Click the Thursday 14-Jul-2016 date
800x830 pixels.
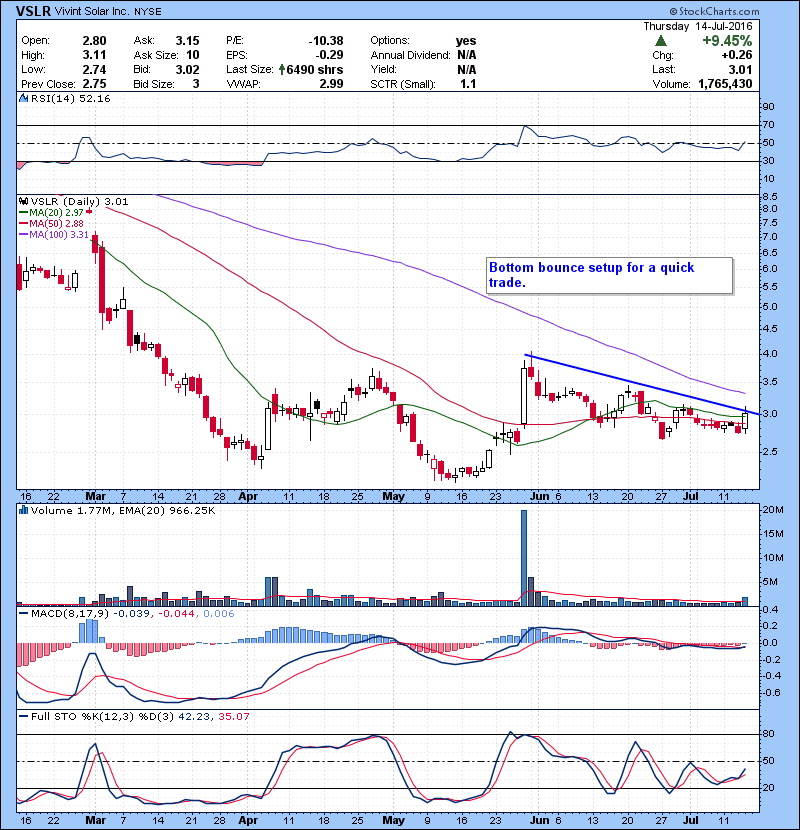tap(697, 26)
